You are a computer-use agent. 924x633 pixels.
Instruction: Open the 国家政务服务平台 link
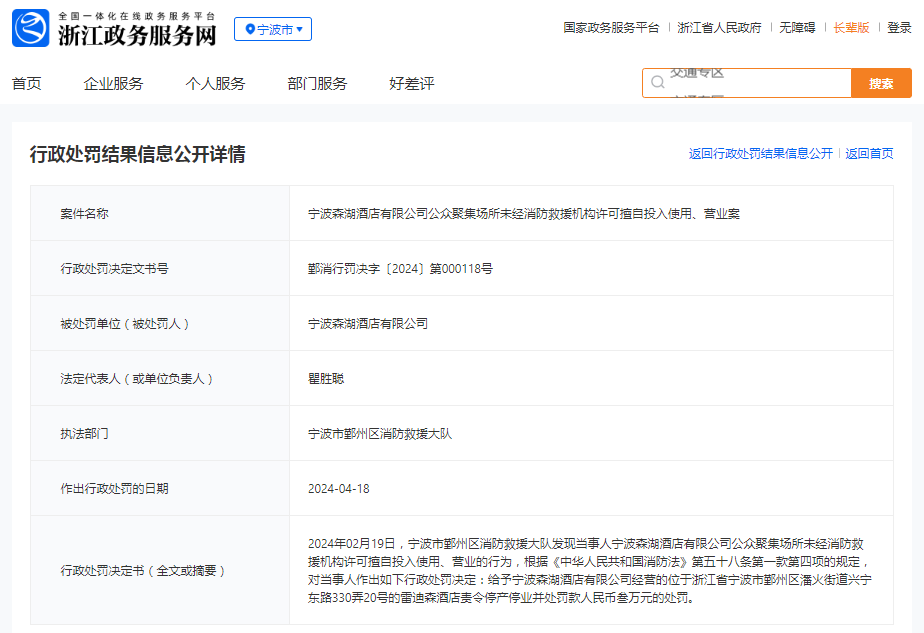coord(611,28)
